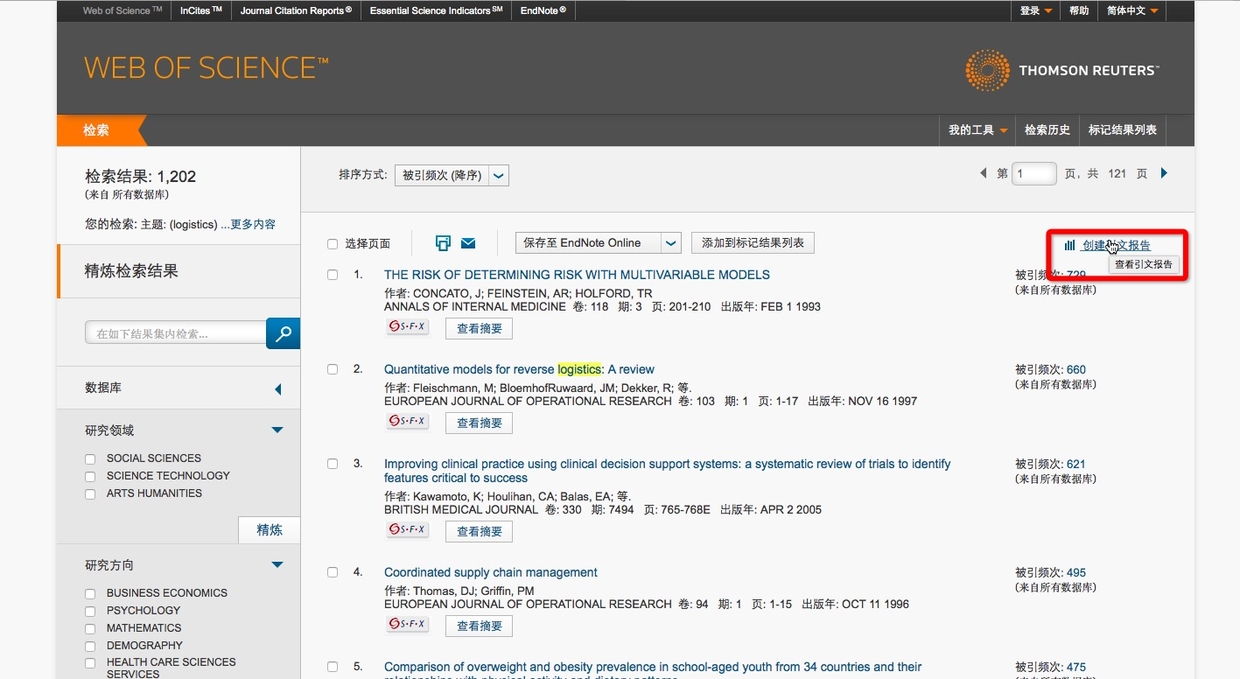This screenshot has height=679, width=1240.
Task: Click the 精炼 button
Action: point(269,530)
